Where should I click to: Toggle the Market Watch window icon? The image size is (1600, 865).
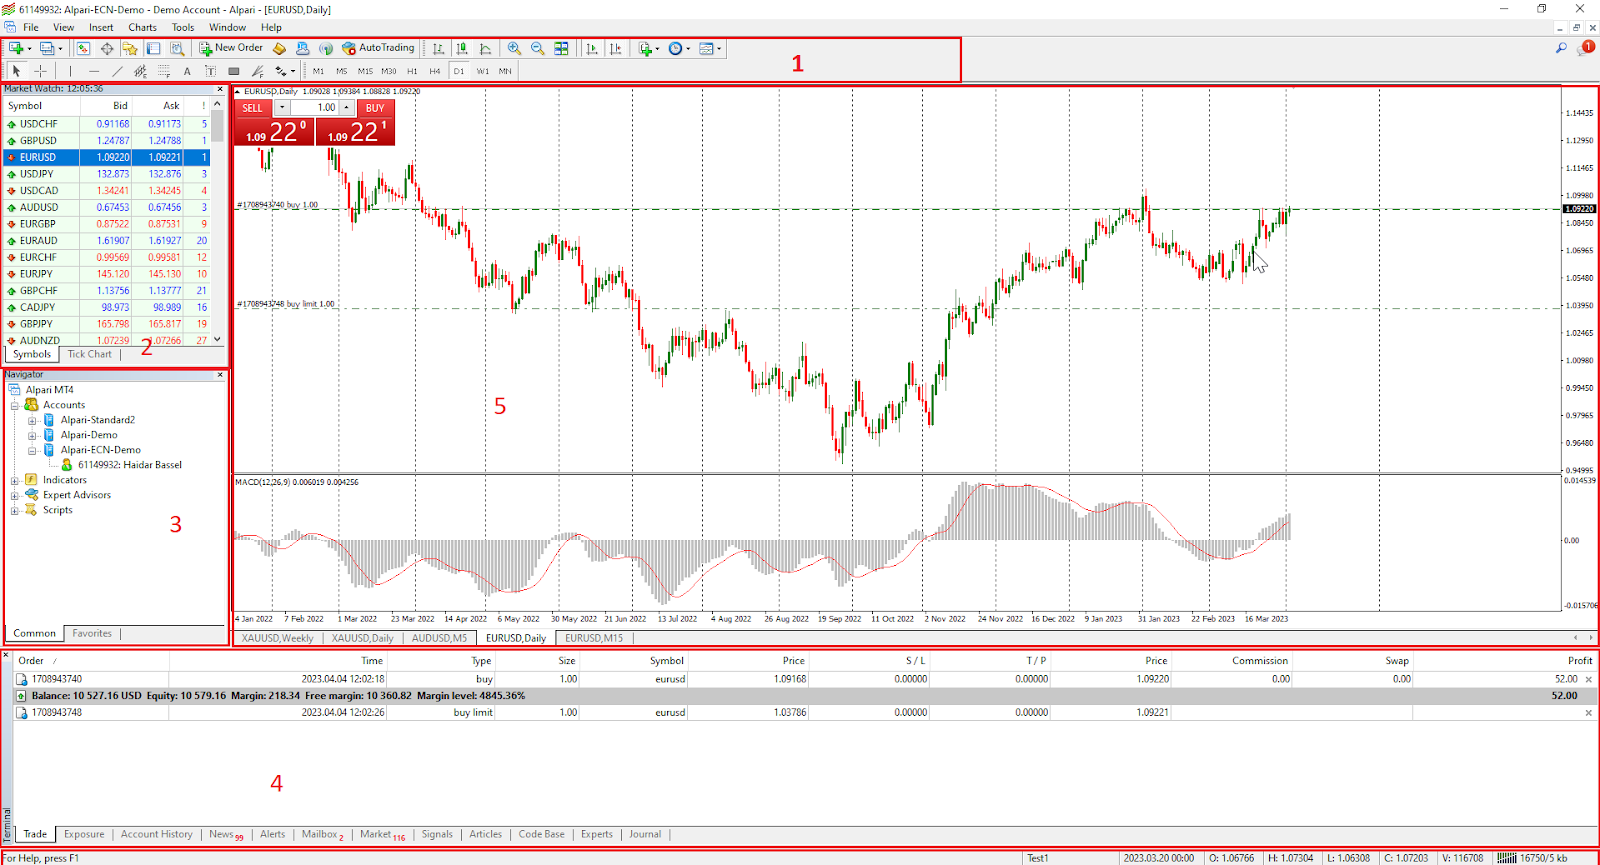[x=83, y=48]
